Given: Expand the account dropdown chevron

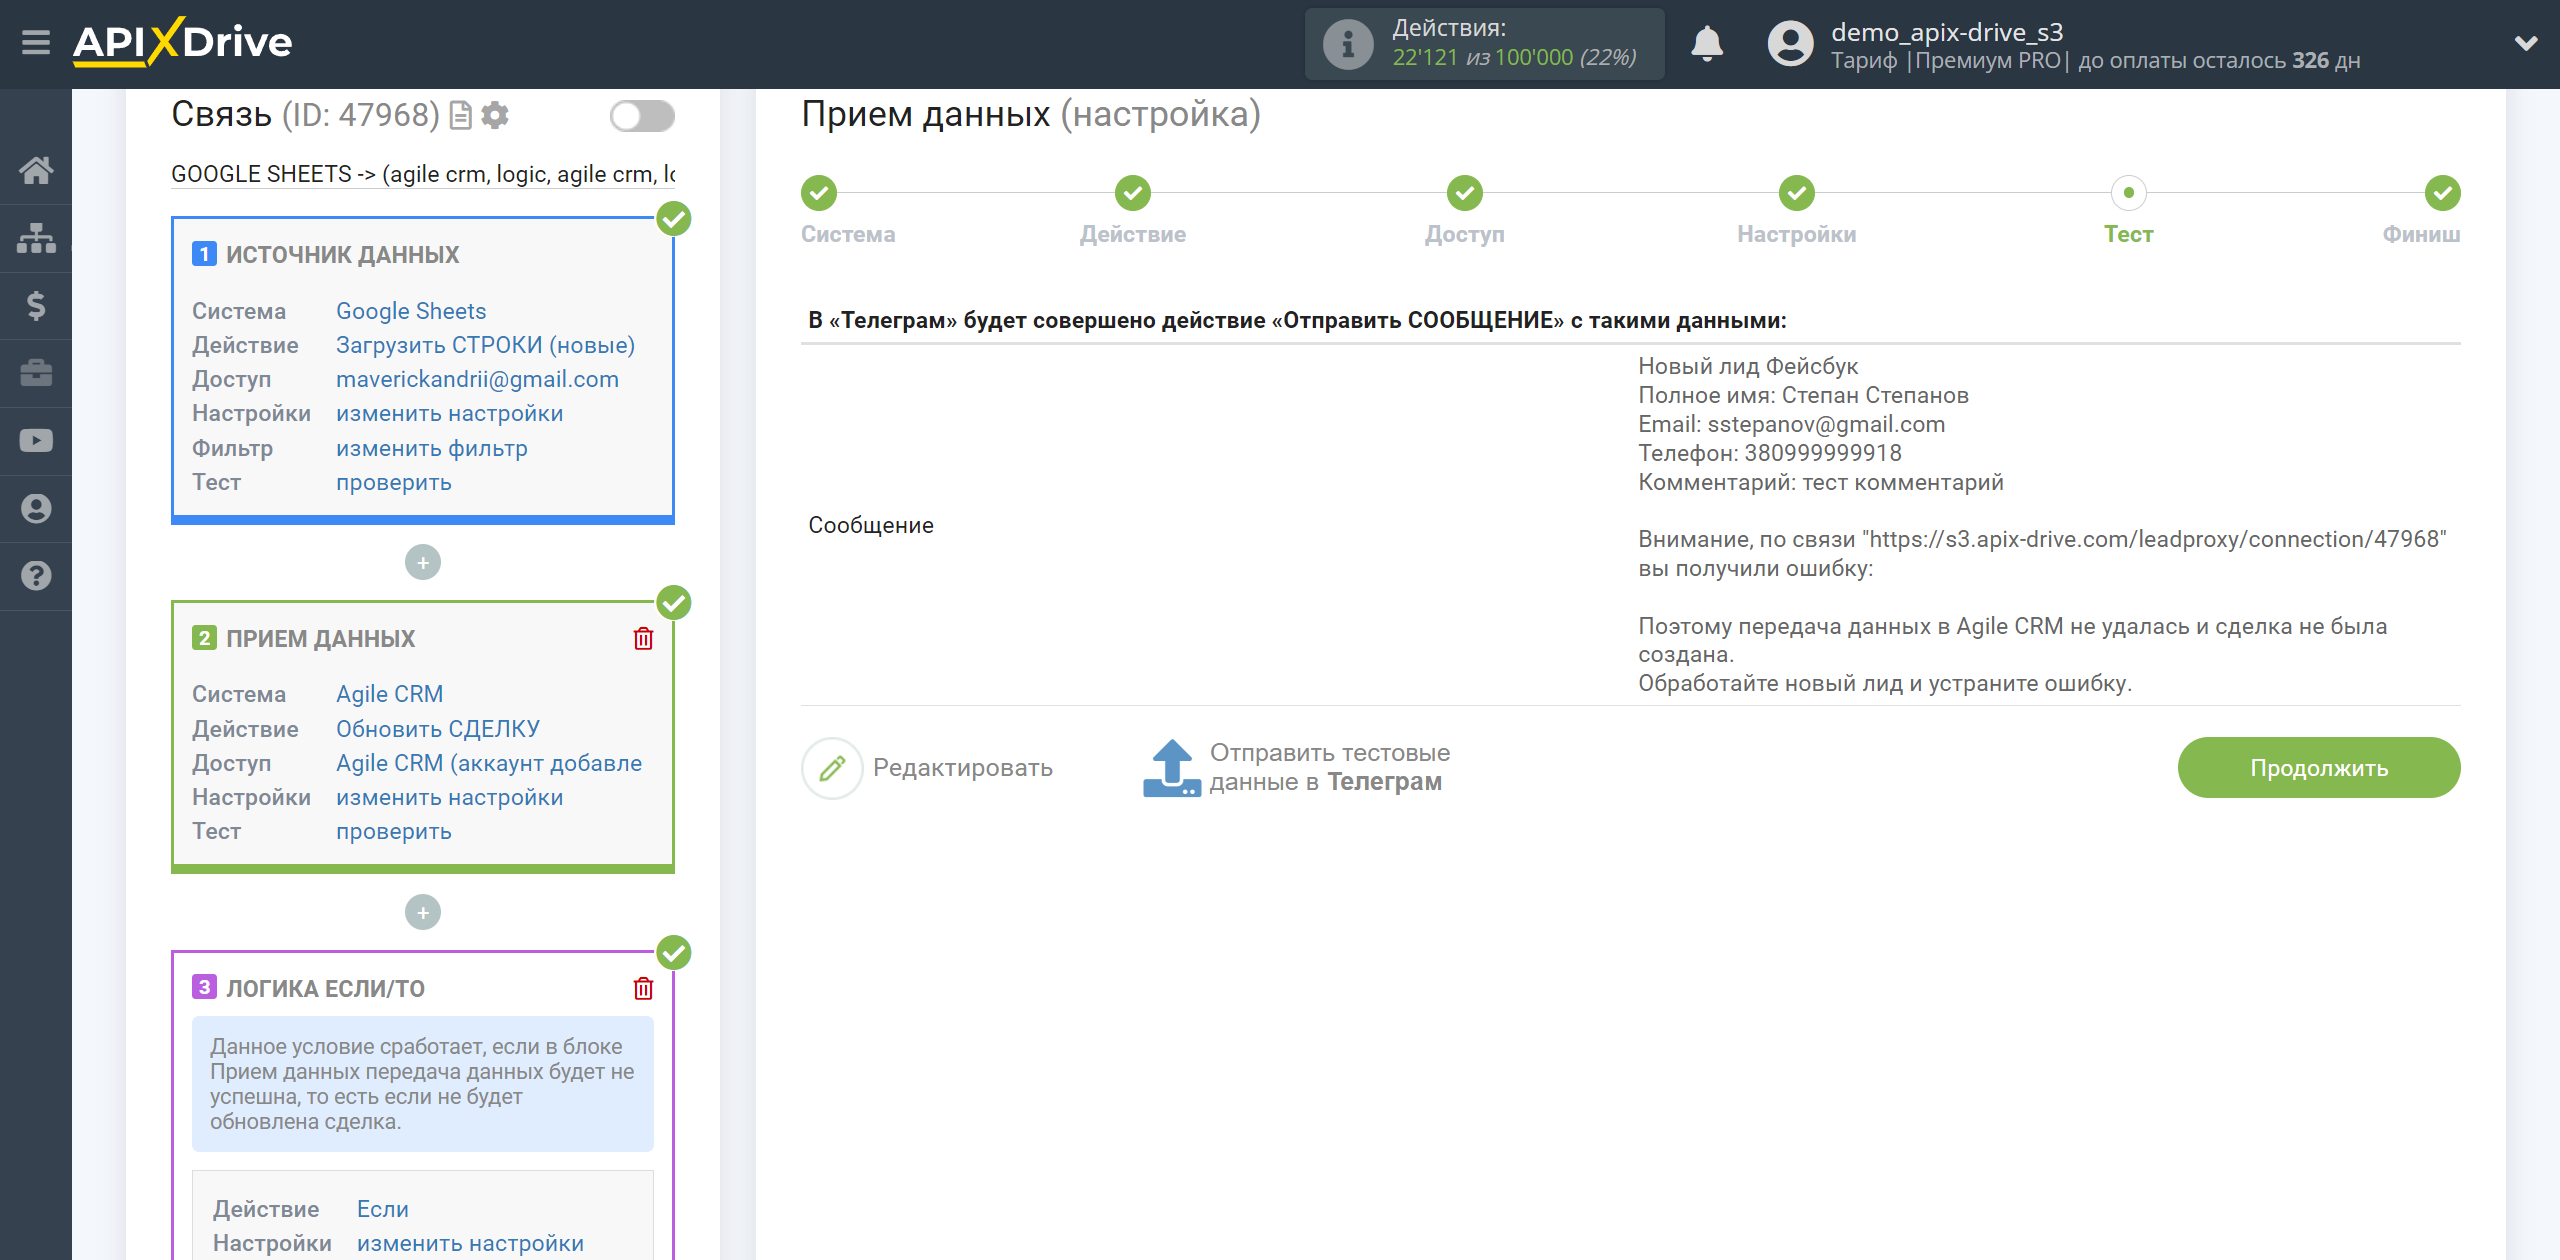Looking at the screenshot, I should [x=2526, y=43].
